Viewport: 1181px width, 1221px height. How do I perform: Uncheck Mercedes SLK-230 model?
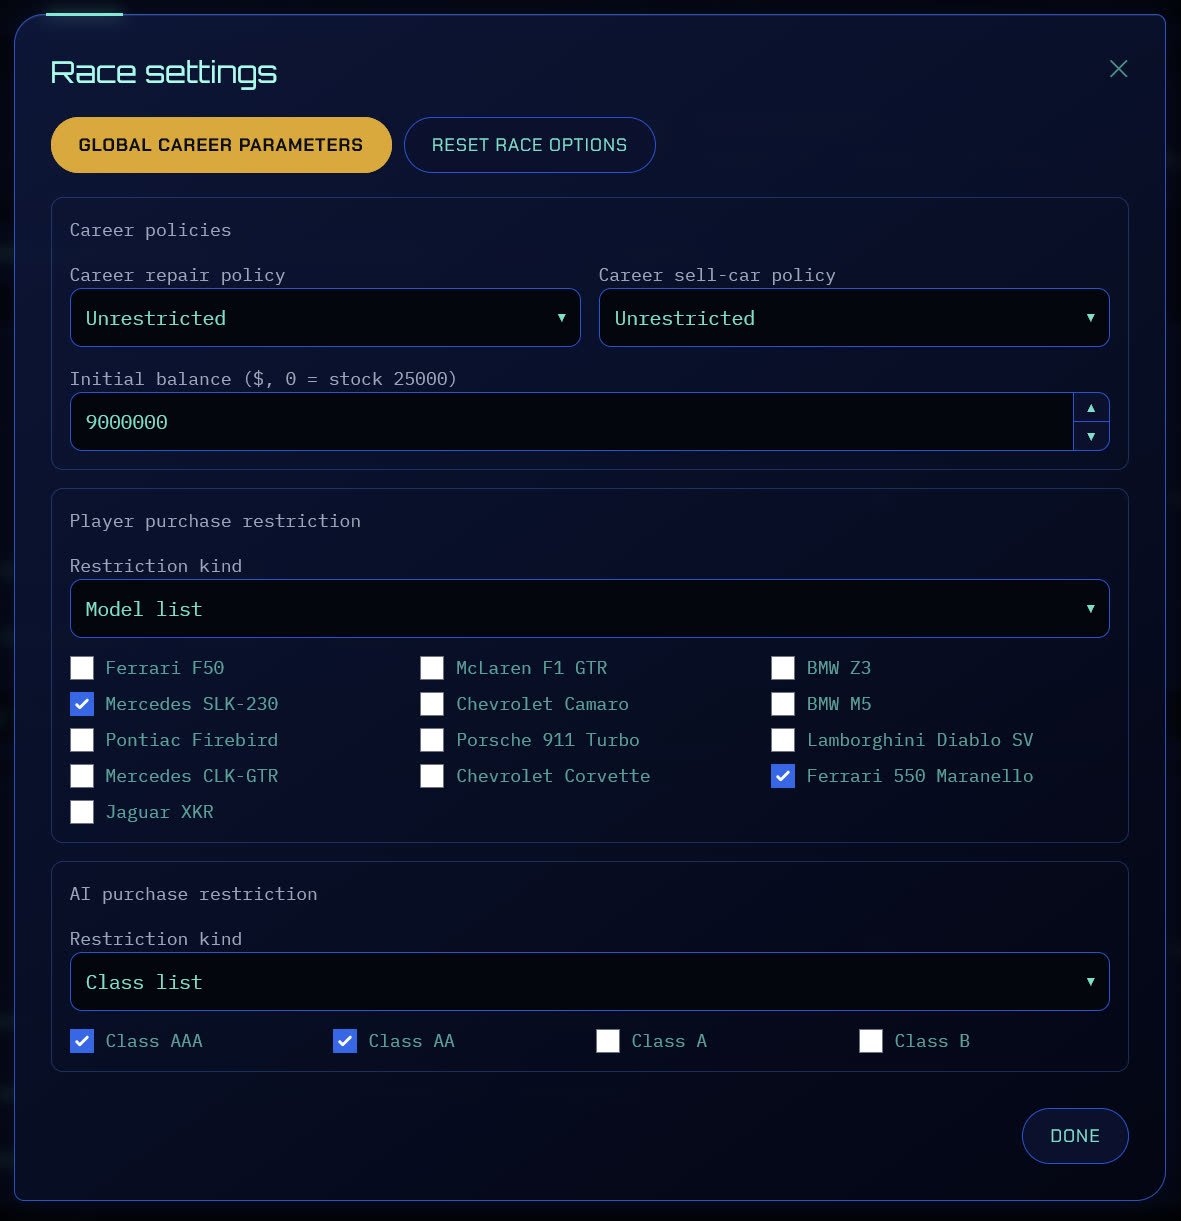pos(82,704)
